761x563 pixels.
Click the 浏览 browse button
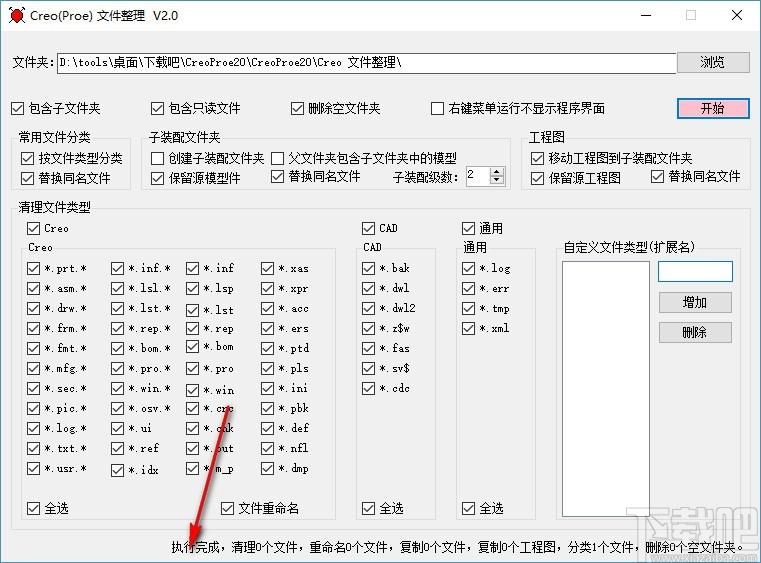(712, 62)
